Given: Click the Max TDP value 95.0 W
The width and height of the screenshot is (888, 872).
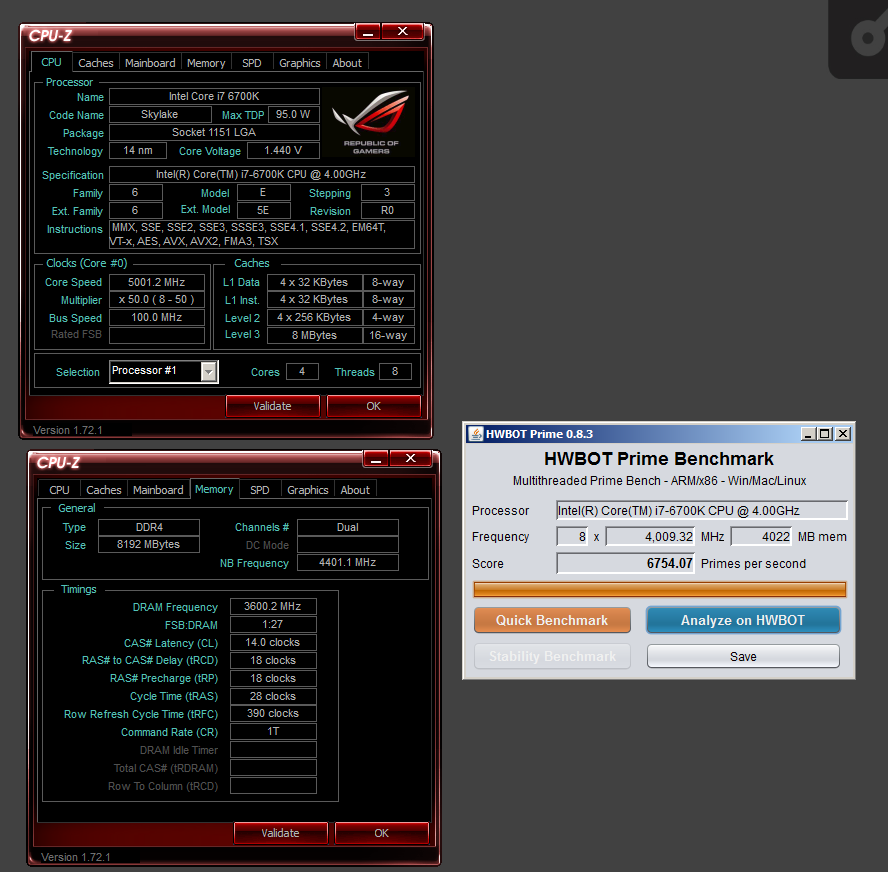Looking at the screenshot, I should click(293, 114).
